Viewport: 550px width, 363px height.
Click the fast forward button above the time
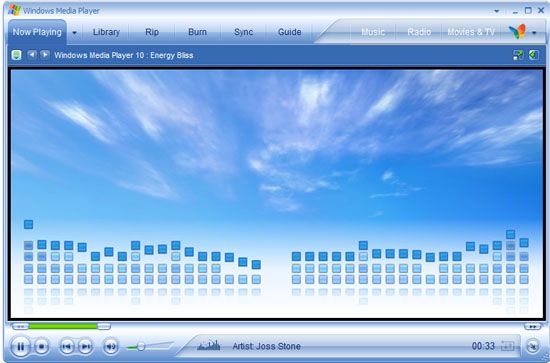pyautogui.click(x=533, y=327)
